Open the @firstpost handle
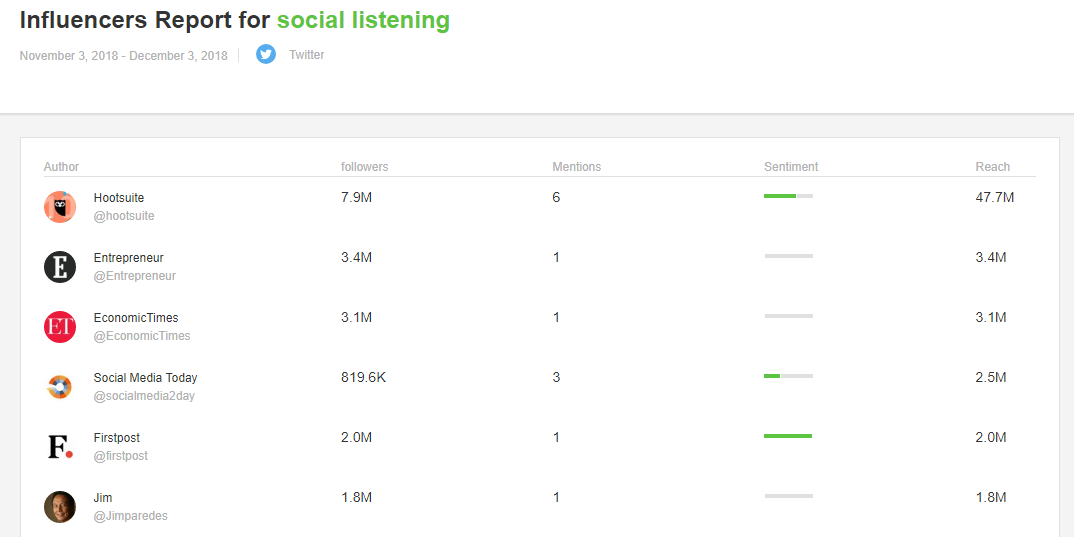This screenshot has width=1074, height=537. click(121, 455)
